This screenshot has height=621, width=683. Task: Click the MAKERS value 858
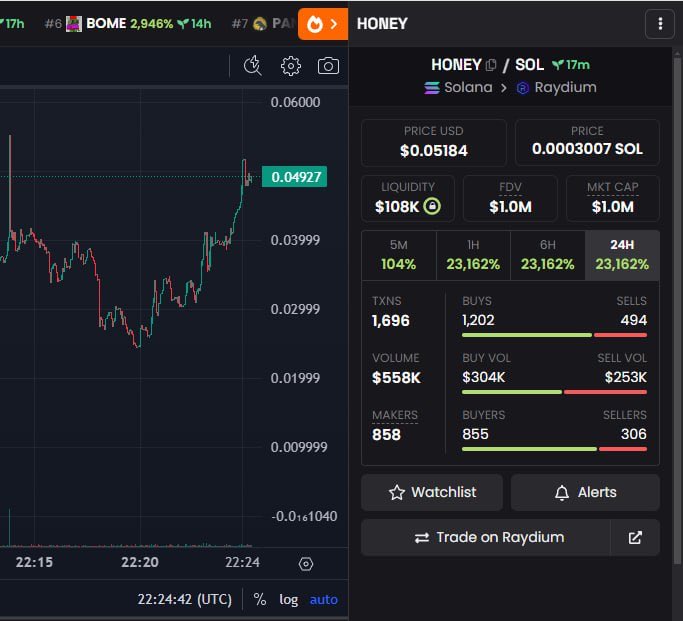(386, 435)
